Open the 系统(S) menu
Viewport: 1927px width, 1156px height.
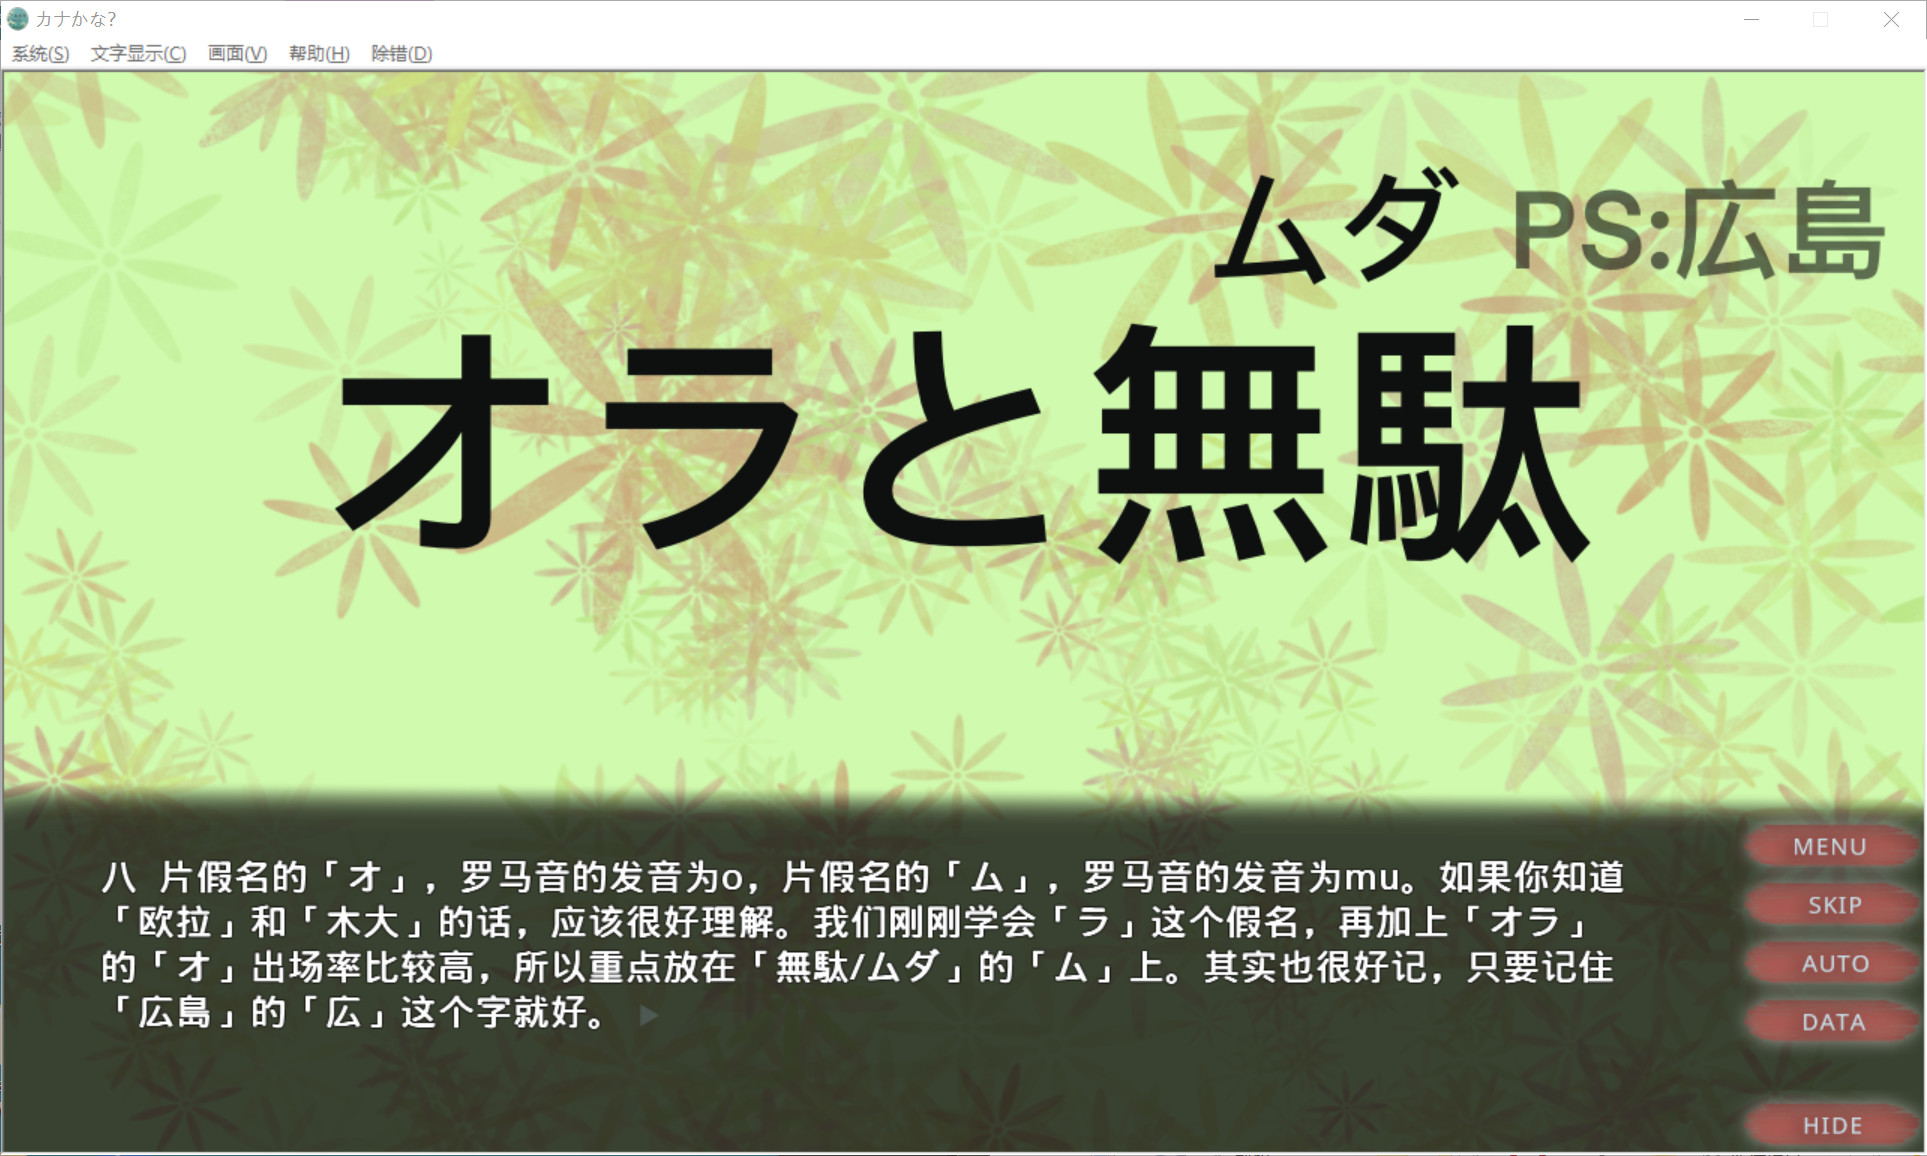click(x=40, y=53)
